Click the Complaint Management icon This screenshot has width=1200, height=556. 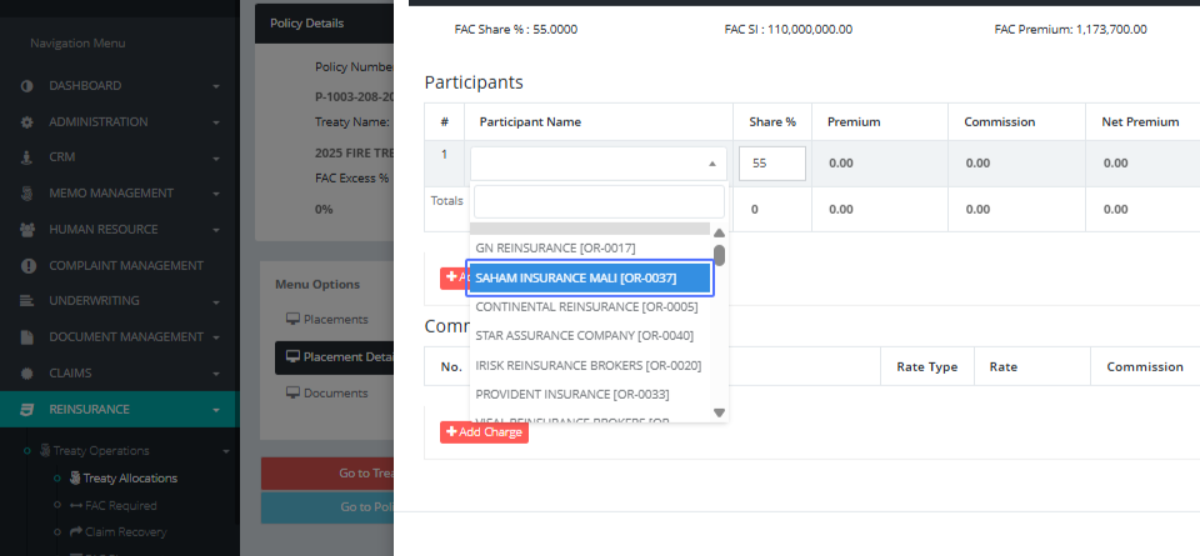tap(27, 266)
